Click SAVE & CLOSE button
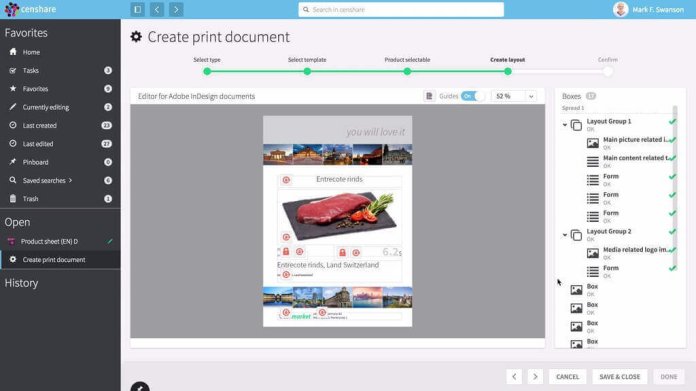This screenshot has height=391, width=696. (620, 376)
